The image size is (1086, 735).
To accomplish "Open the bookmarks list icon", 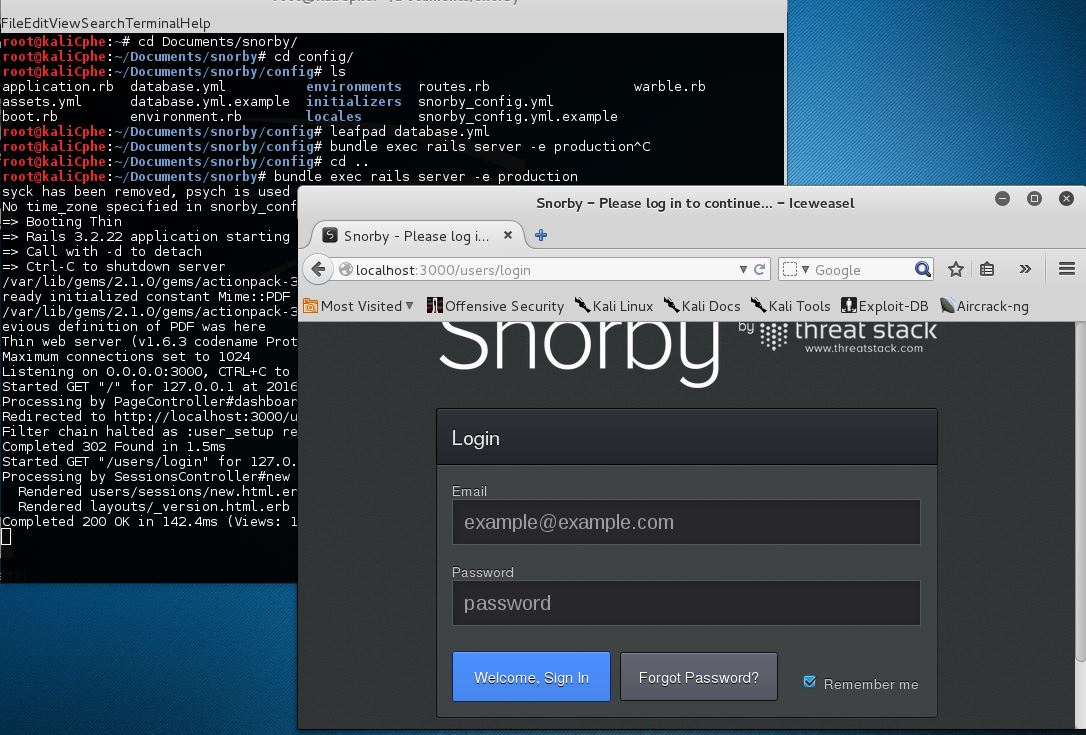I will [x=987, y=269].
